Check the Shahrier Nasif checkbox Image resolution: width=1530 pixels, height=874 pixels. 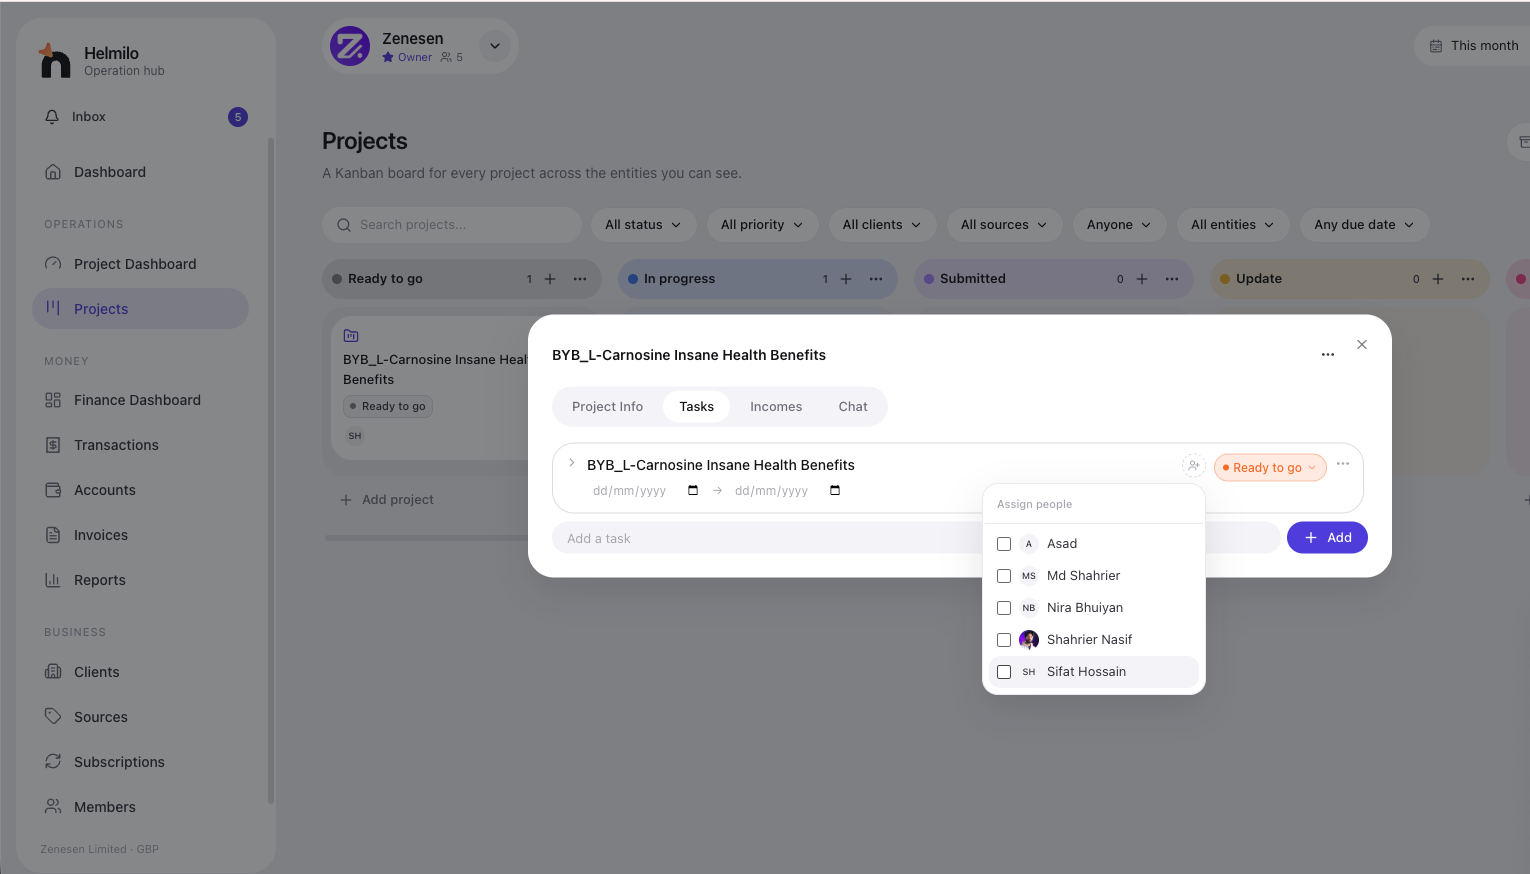1004,640
